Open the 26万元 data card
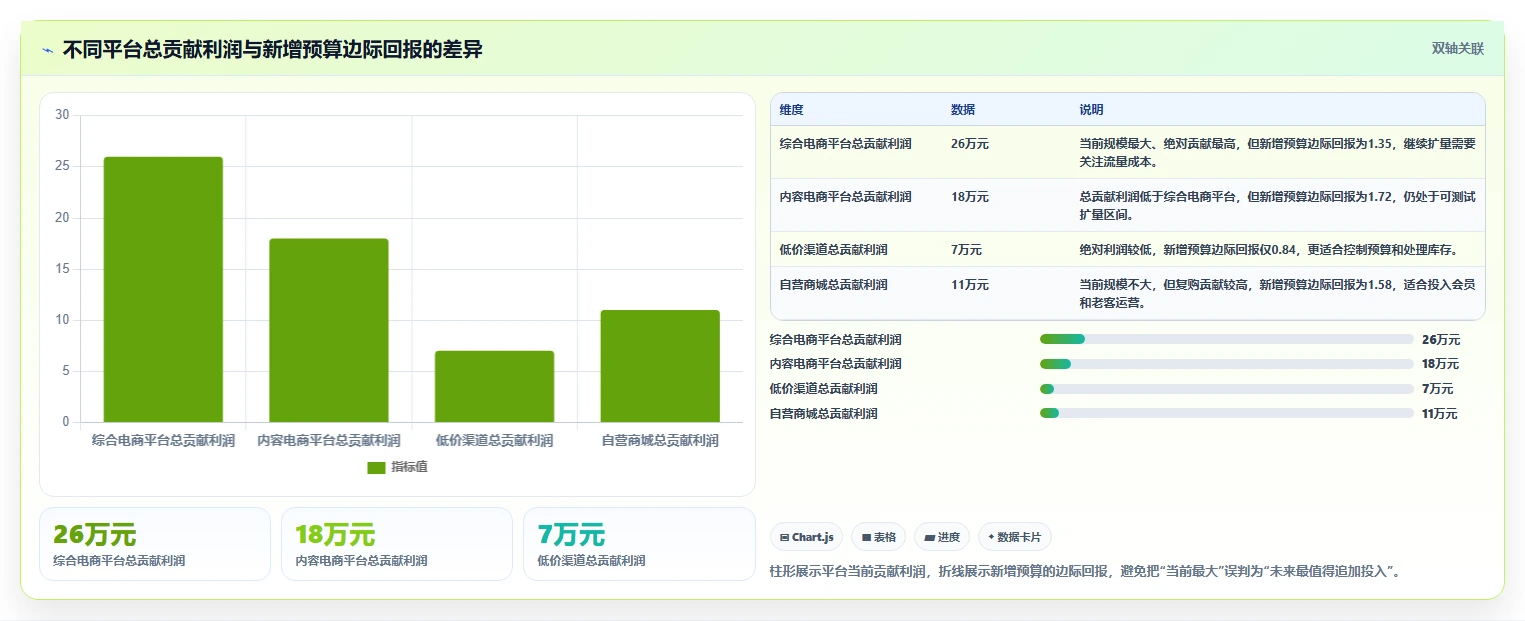The width and height of the screenshot is (1525, 621). [155, 544]
